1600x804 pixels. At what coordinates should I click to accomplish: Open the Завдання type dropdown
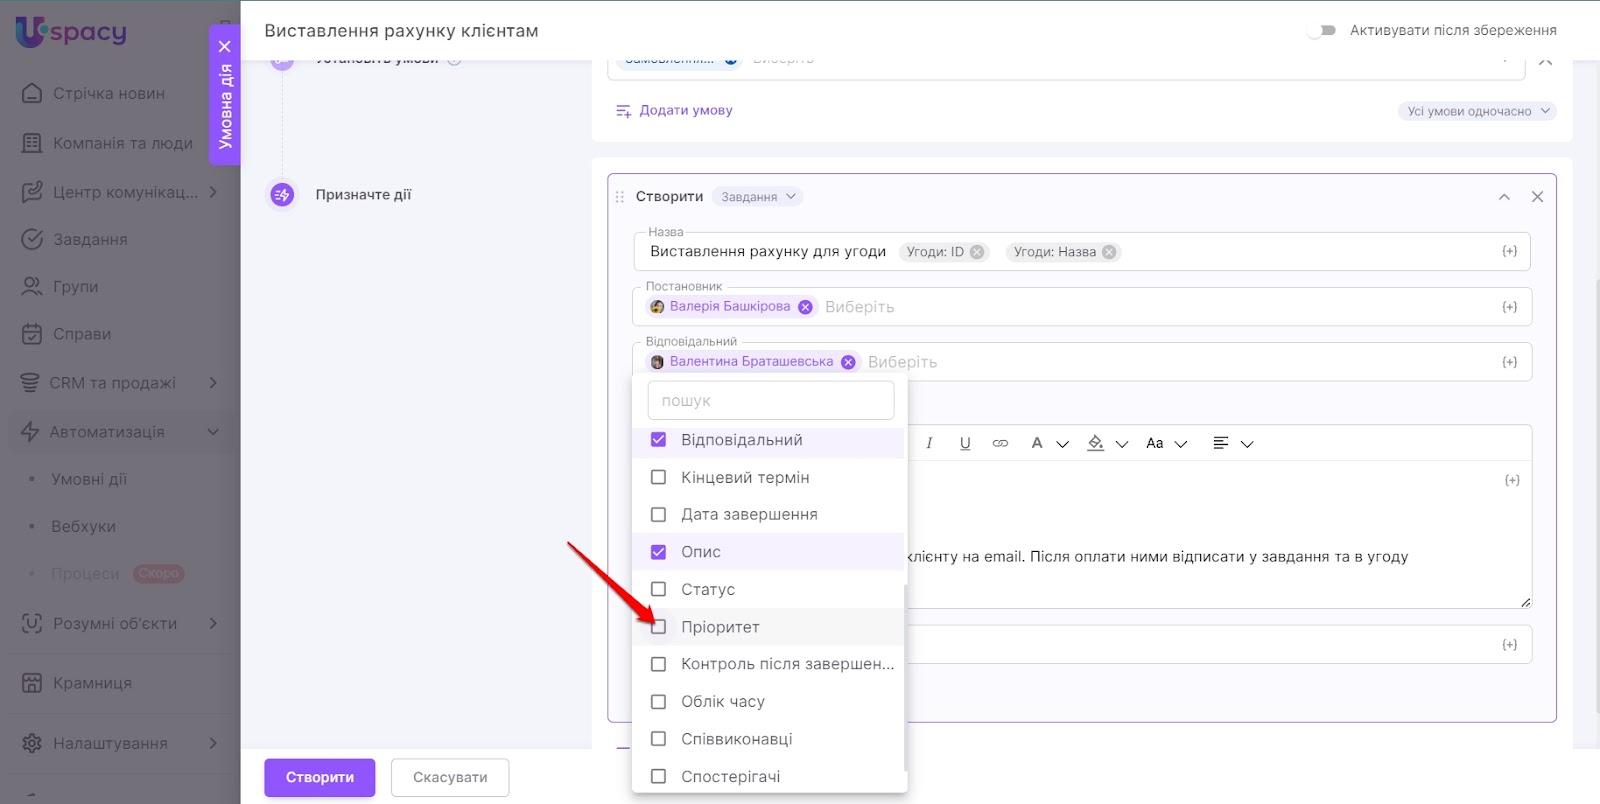(x=759, y=197)
